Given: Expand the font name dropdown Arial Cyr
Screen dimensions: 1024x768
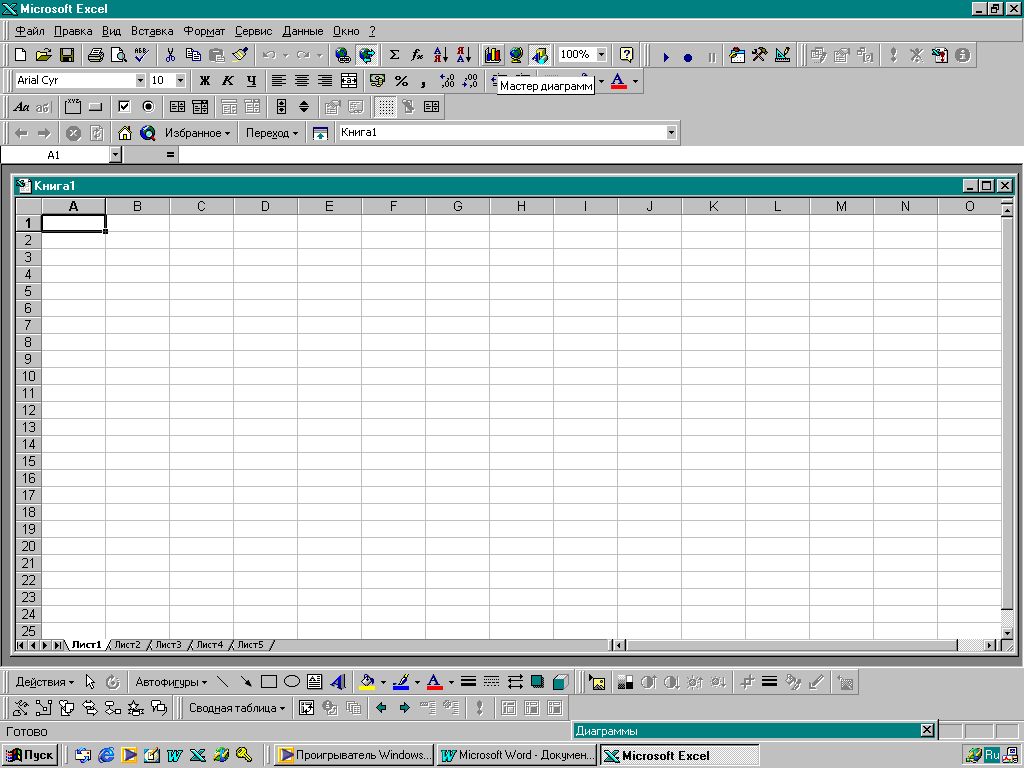Looking at the screenshot, I should pos(140,80).
